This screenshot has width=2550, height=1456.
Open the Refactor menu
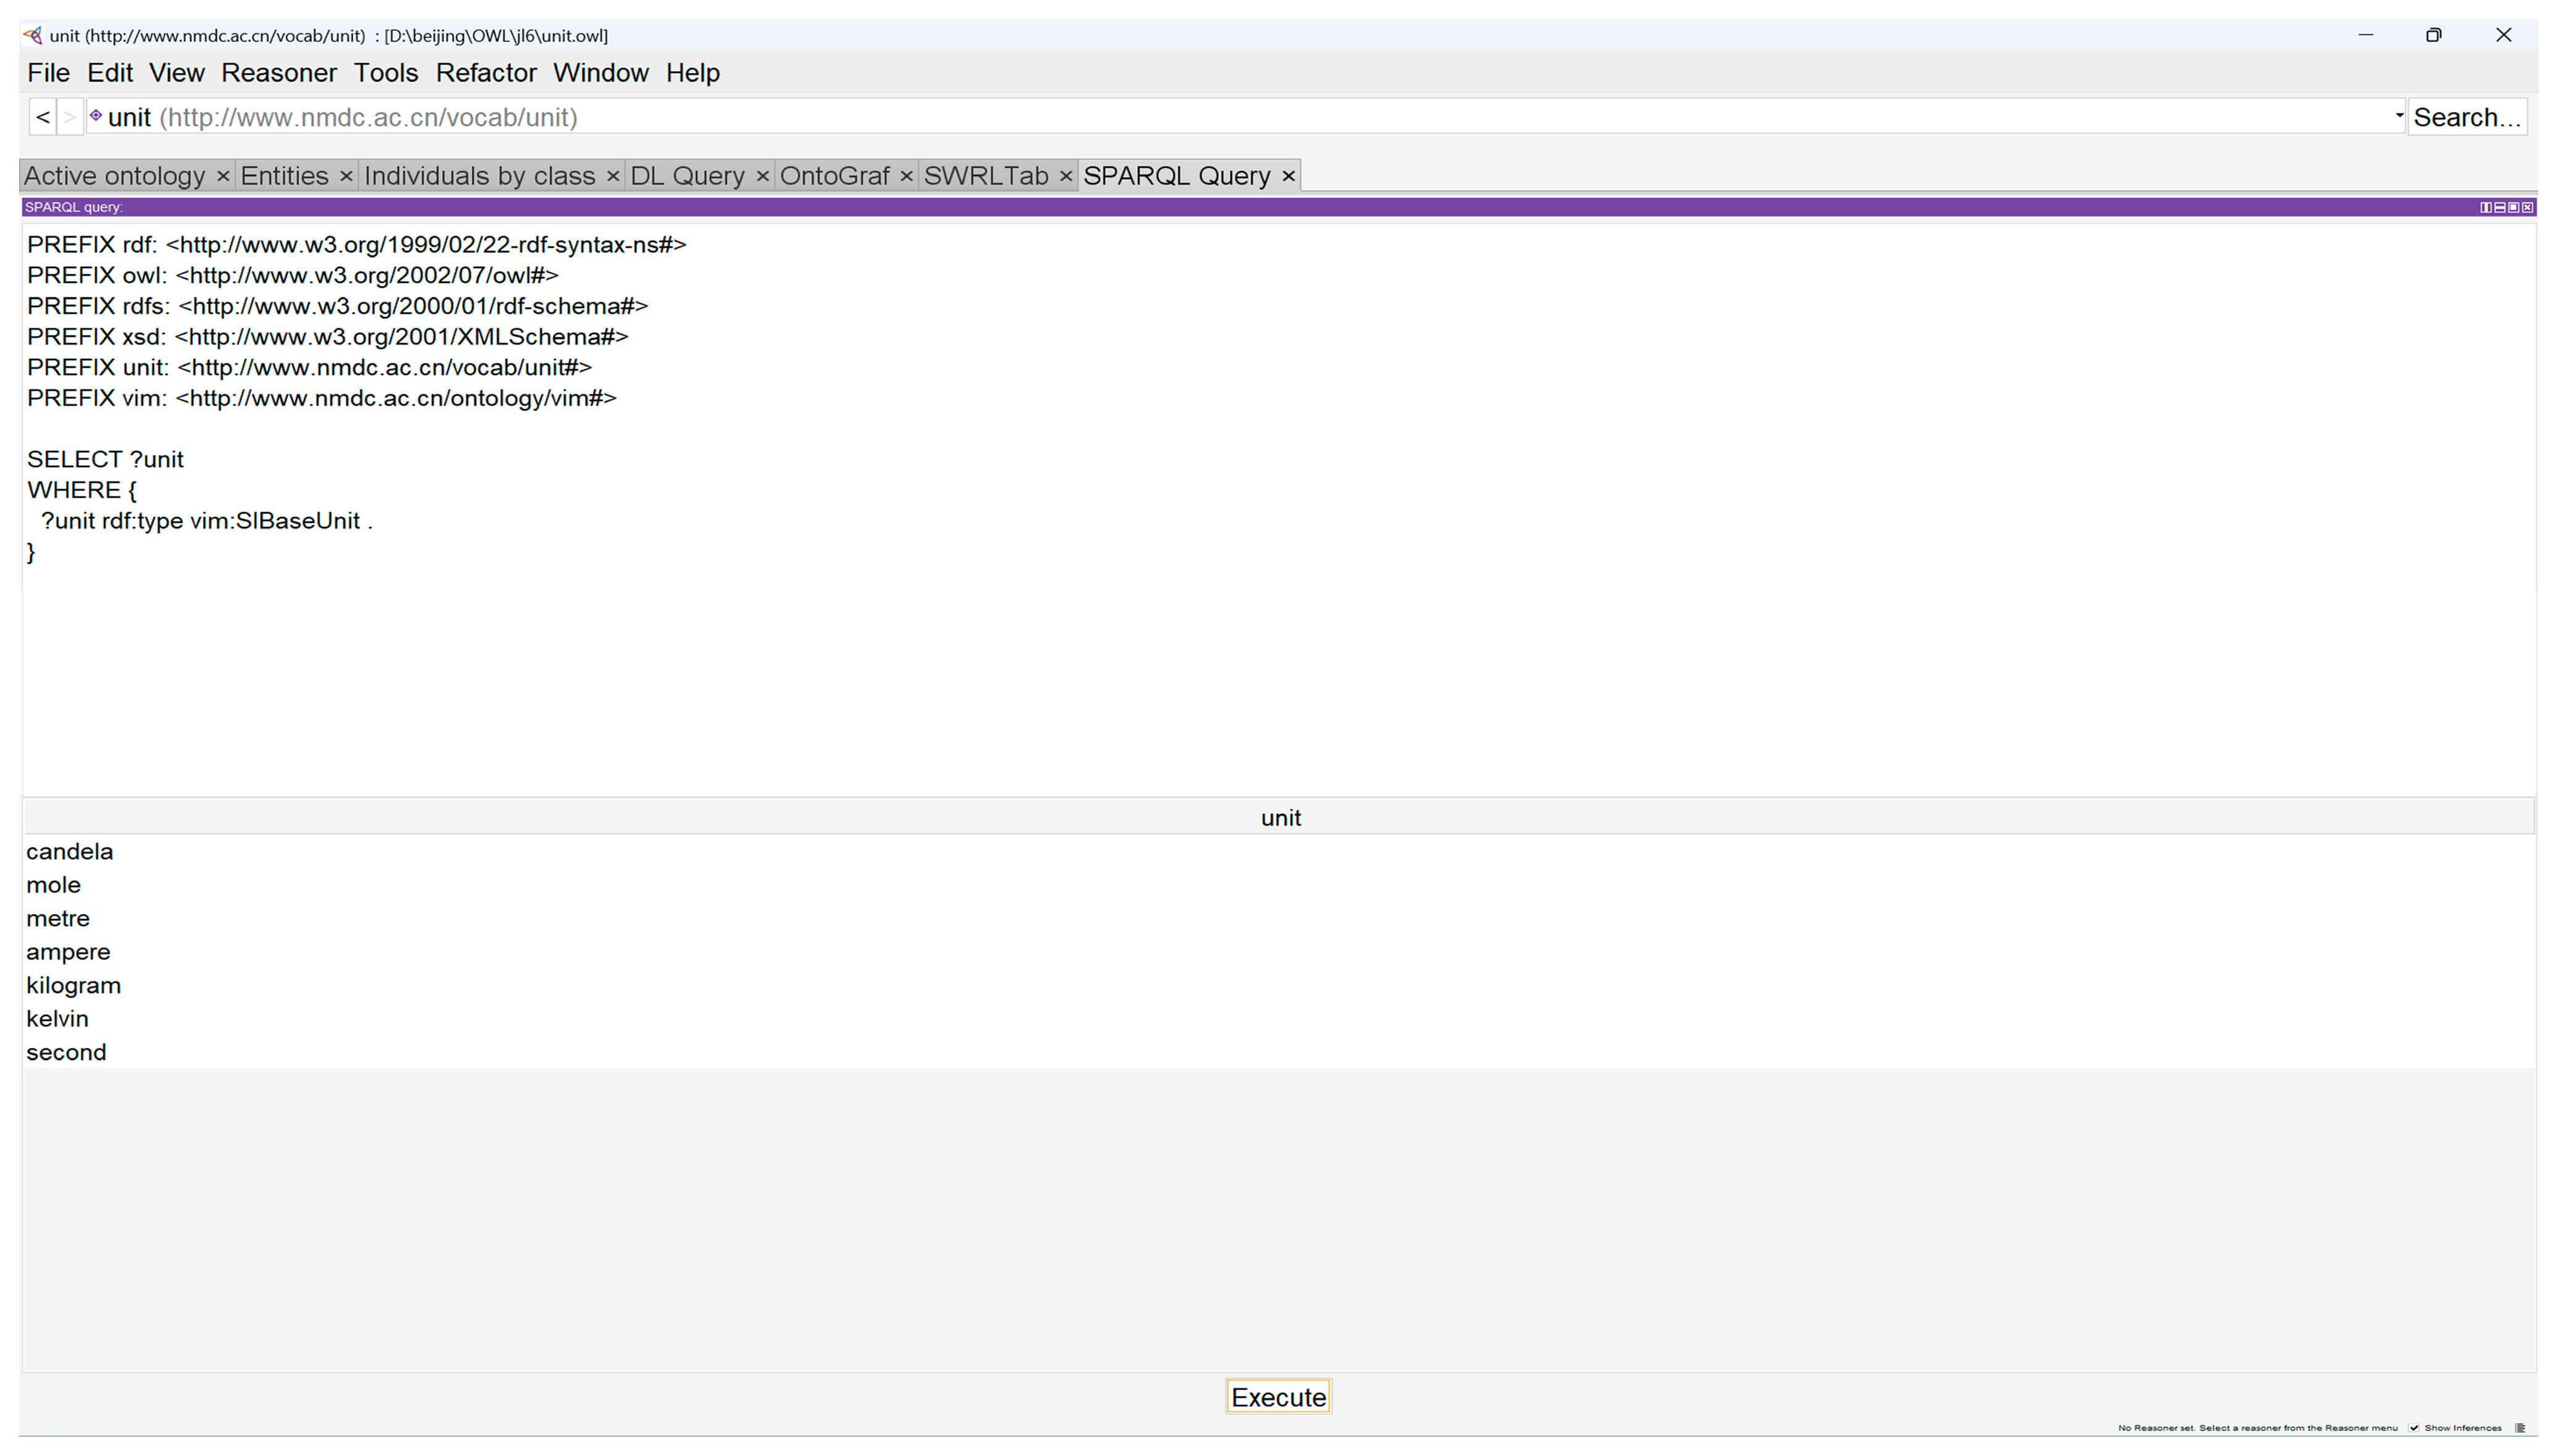pos(486,73)
